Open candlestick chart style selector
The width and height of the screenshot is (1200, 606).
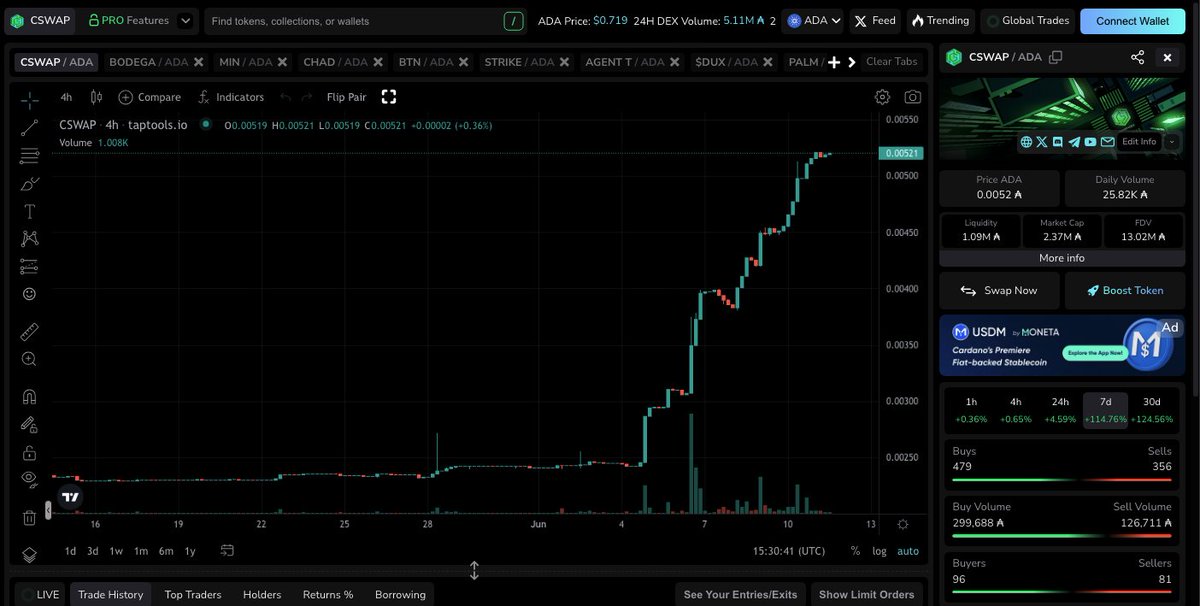(96, 97)
